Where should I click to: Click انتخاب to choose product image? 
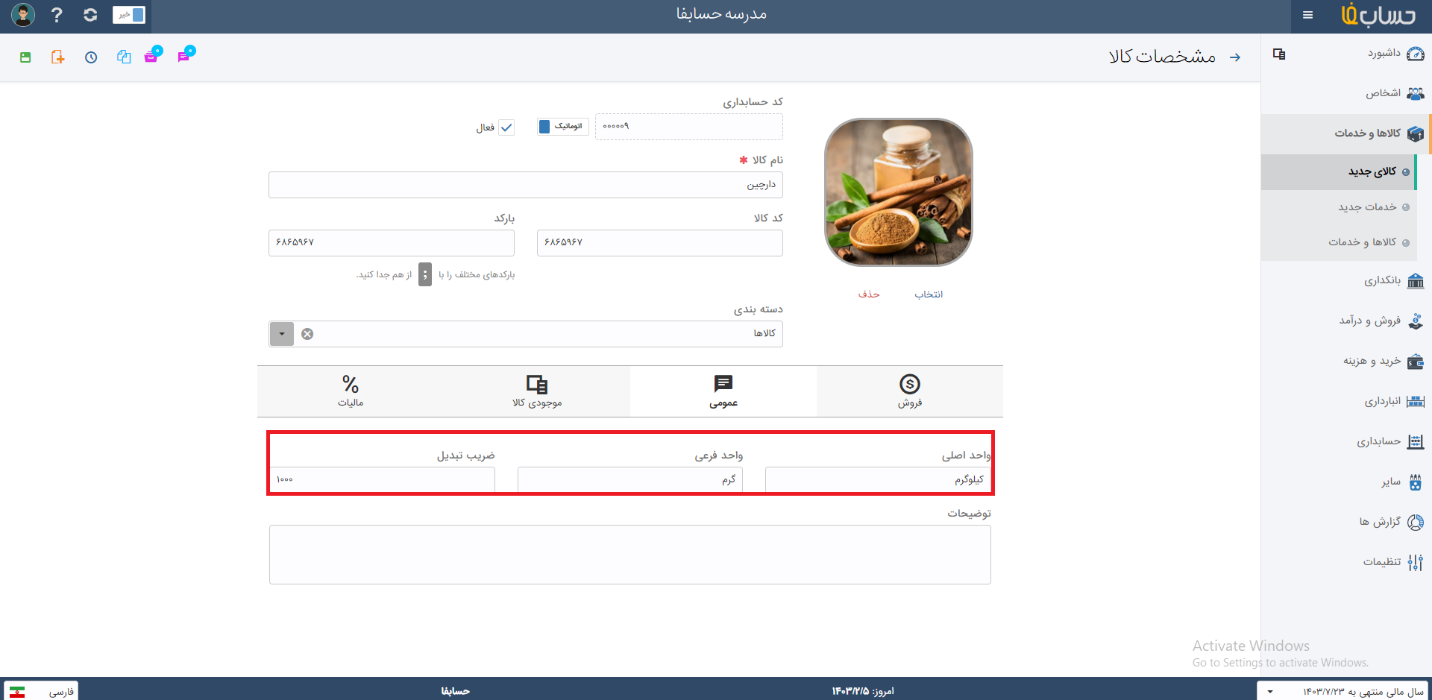point(929,294)
